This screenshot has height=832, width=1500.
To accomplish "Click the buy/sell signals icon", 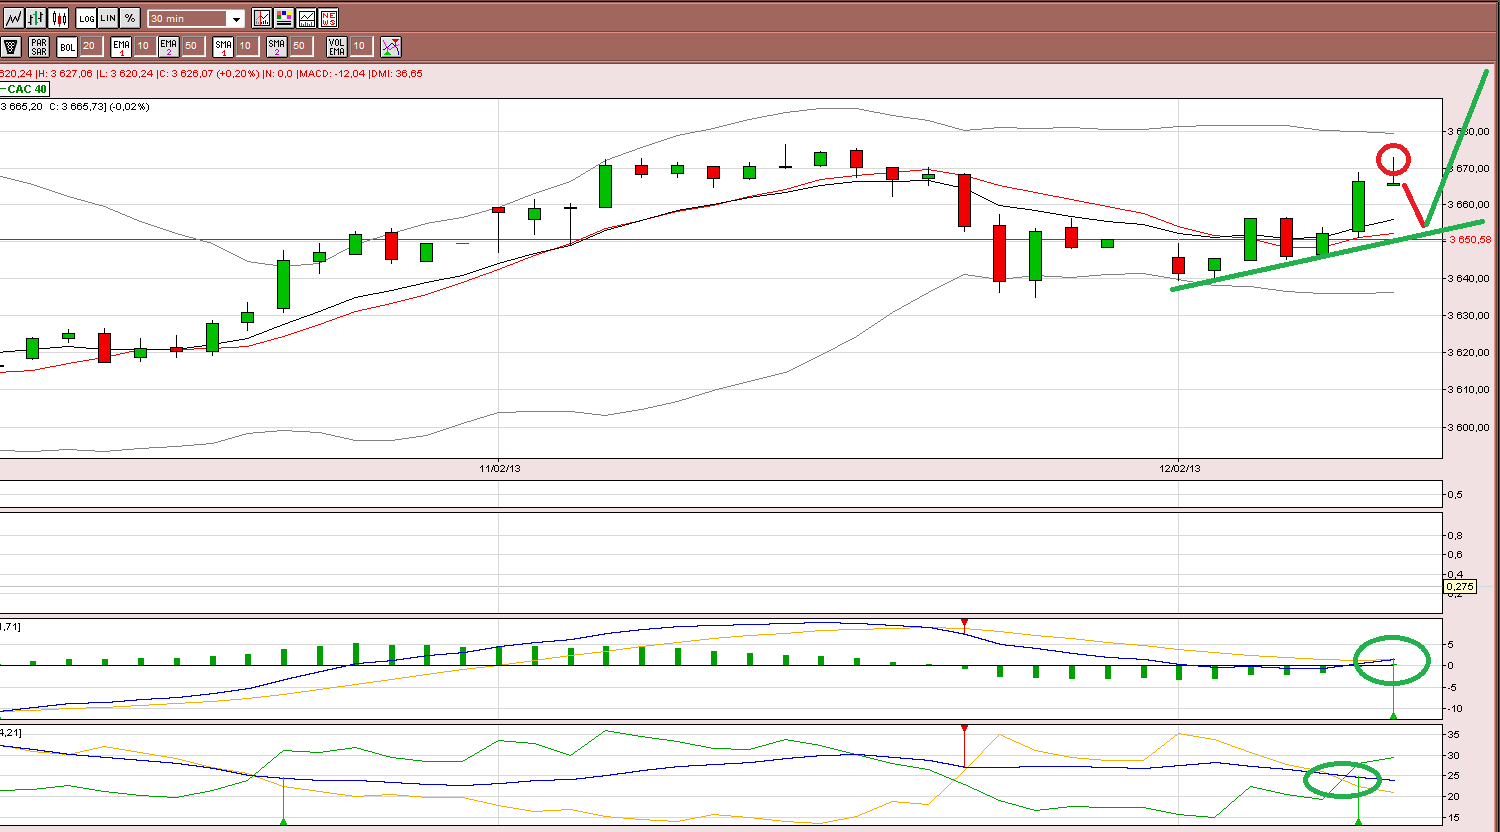I will 391,46.
